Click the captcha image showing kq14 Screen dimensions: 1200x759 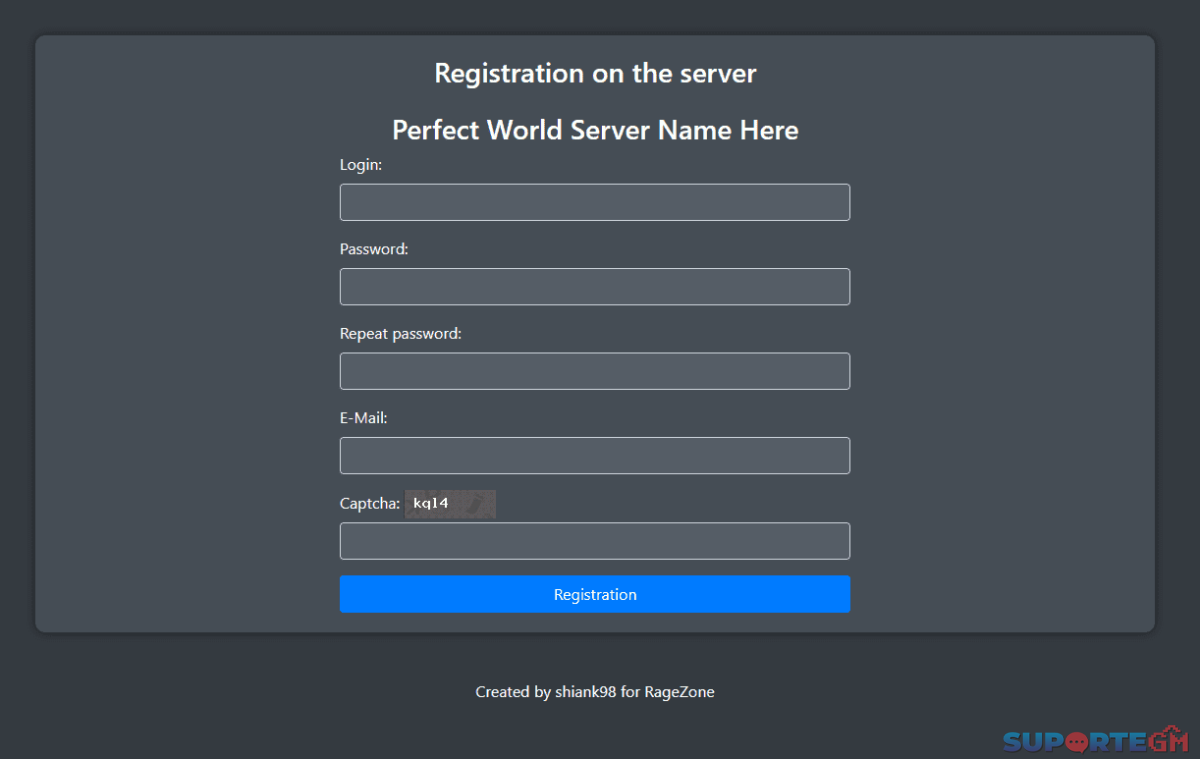(x=450, y=504)
